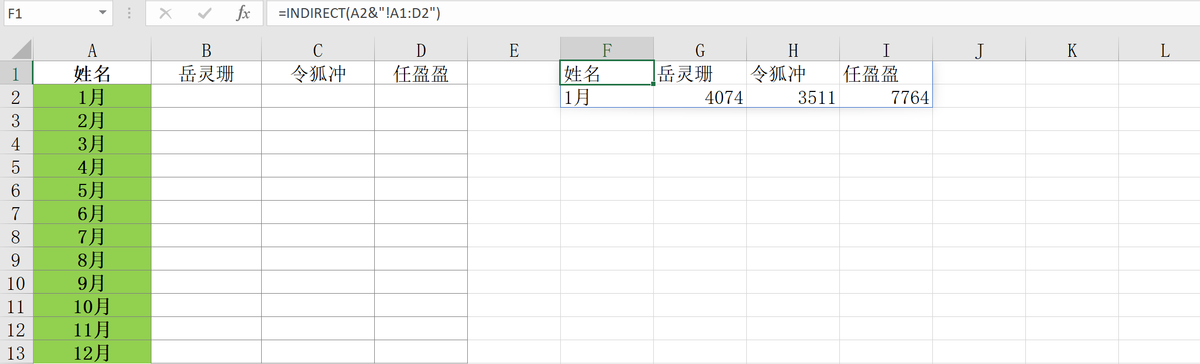Viewport: 1200px width, 364px height.
Task: Click cell with value 7764
Action: click(886, 97)
